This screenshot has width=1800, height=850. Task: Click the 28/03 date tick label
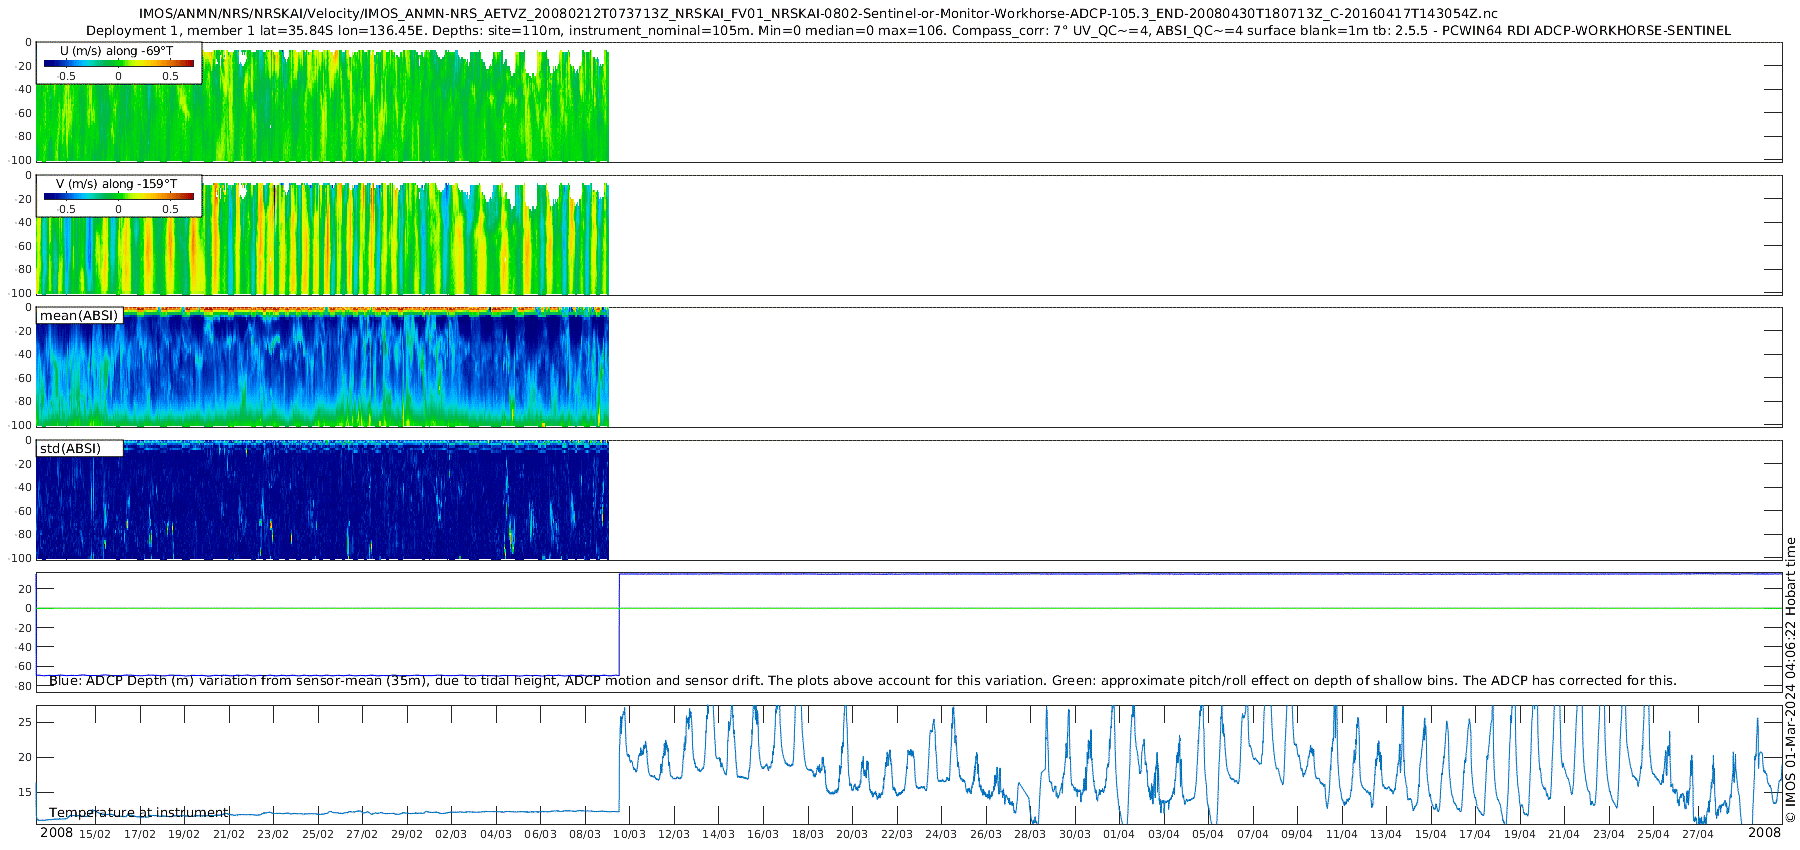[x=1030, y=834]
